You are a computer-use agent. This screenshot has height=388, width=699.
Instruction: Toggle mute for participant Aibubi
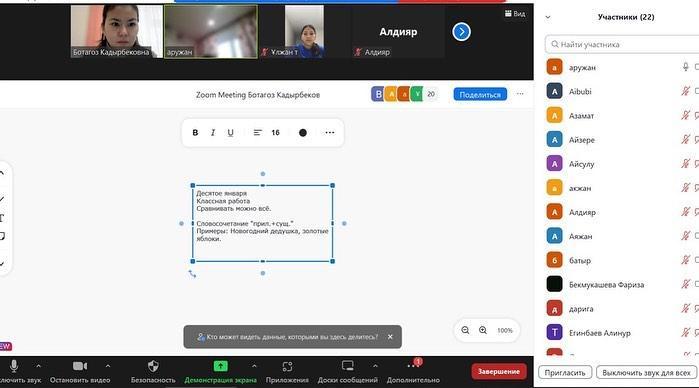click(x=686, y=91)
